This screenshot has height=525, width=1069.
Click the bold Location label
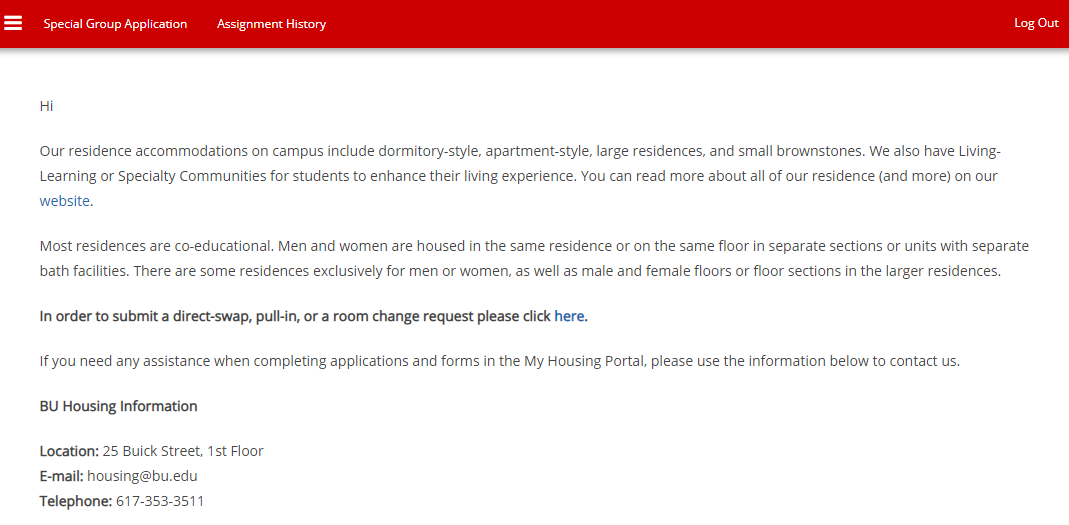tap(70, 451)
